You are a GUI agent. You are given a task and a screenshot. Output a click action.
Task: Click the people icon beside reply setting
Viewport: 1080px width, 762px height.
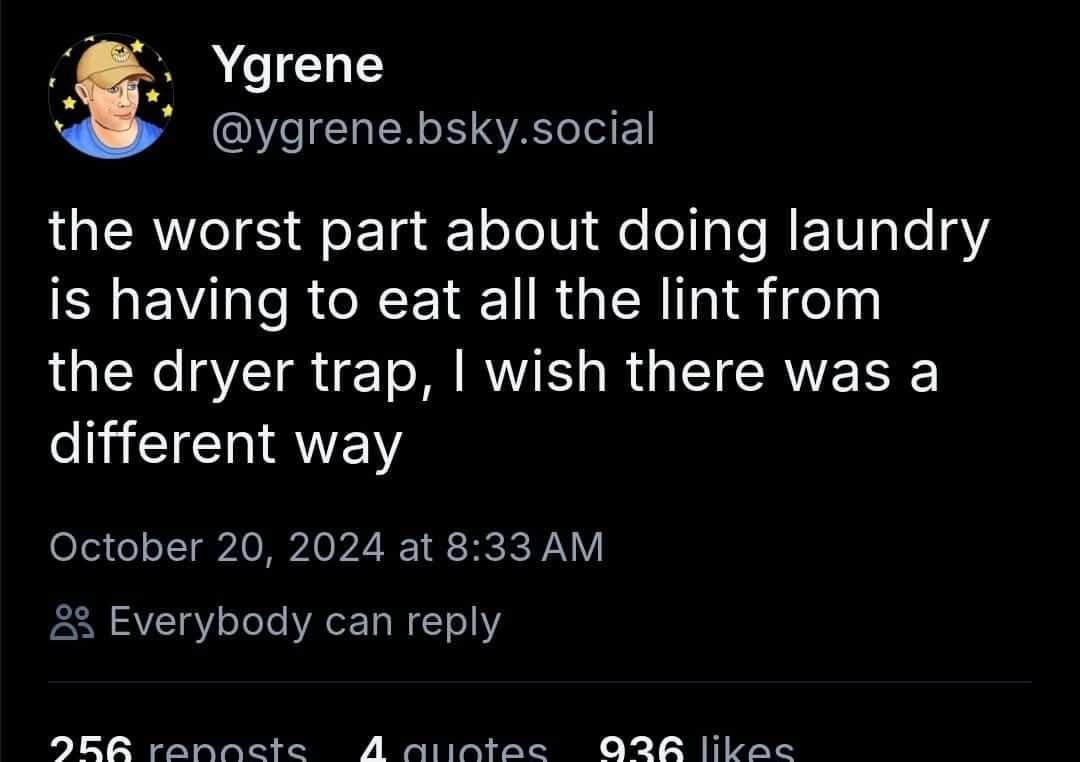pos(71,623)
